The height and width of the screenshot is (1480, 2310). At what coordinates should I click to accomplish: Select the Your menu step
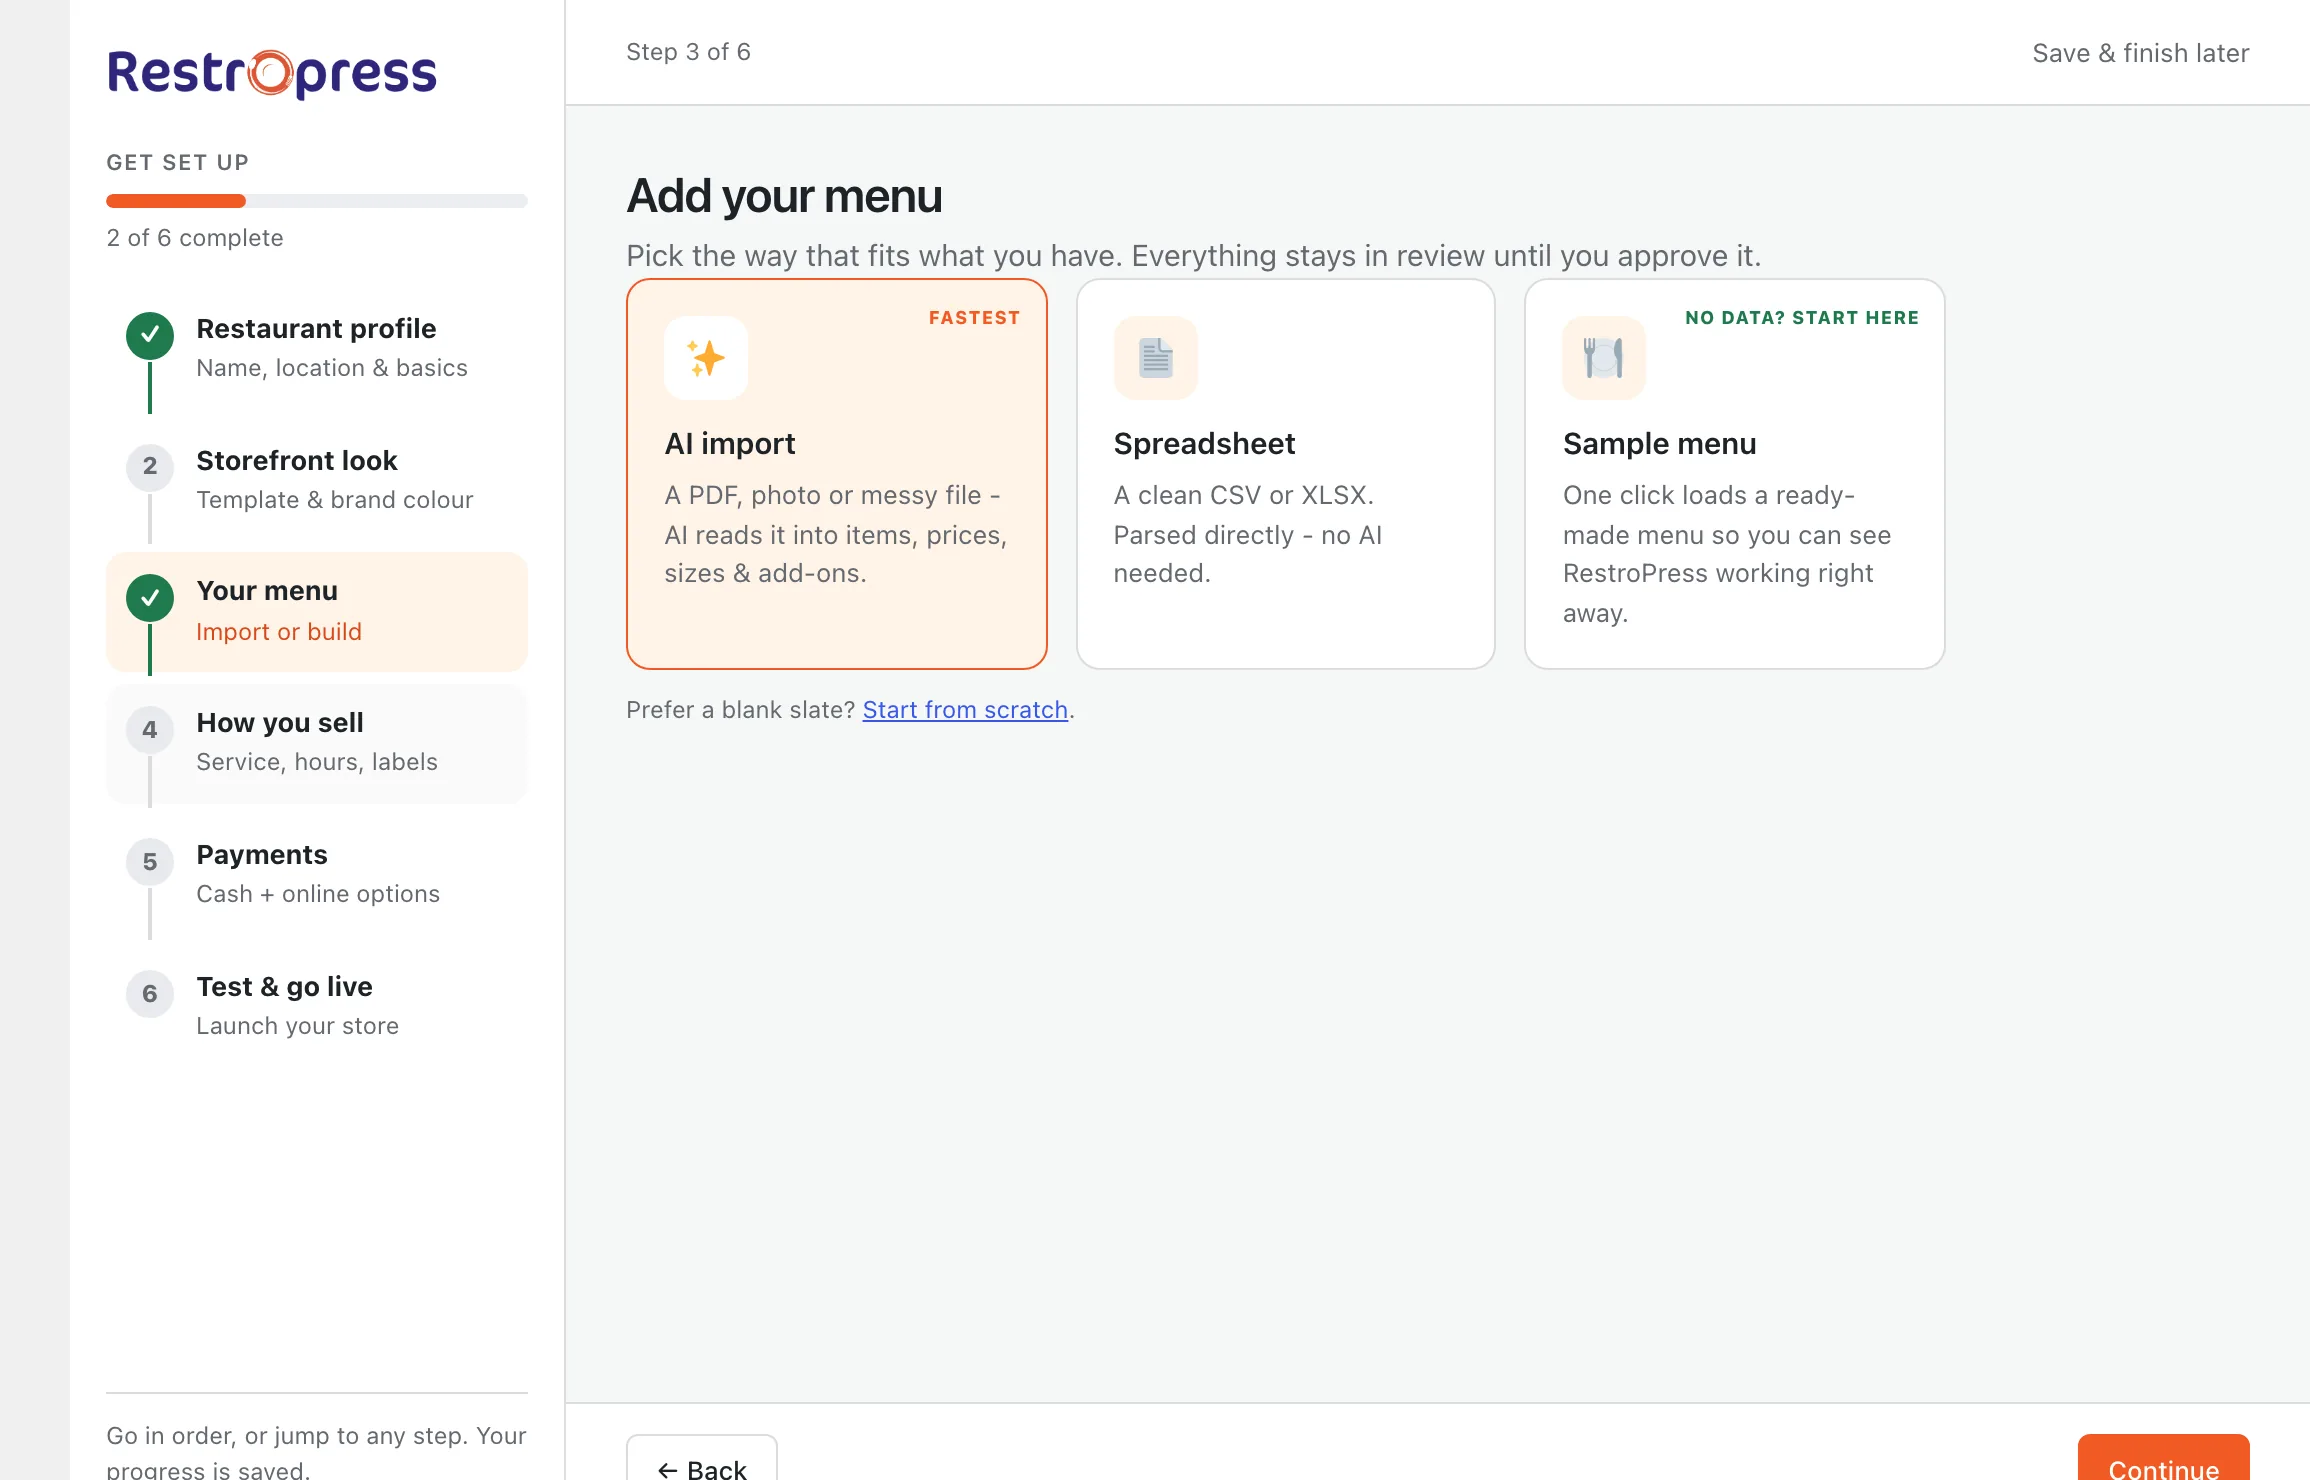tap(317, 612)
